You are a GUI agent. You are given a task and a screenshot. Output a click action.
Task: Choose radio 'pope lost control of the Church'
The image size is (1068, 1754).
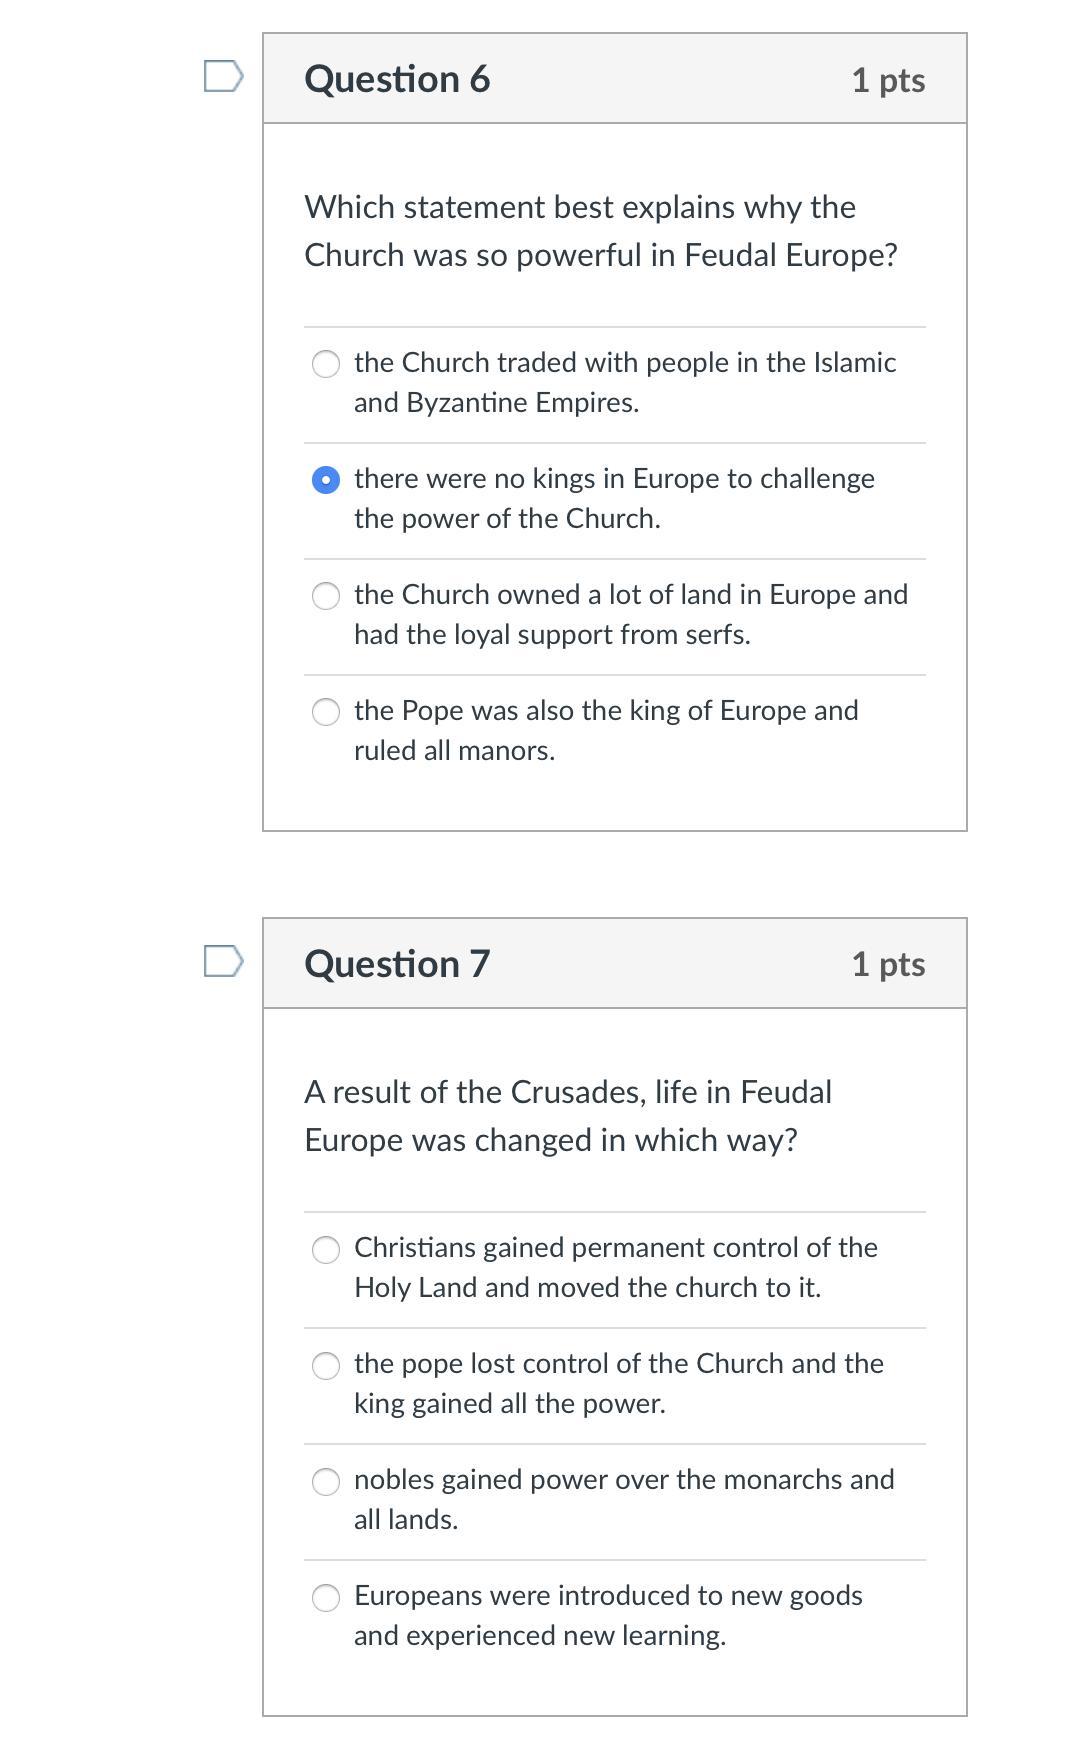(x=326, y=1365)
